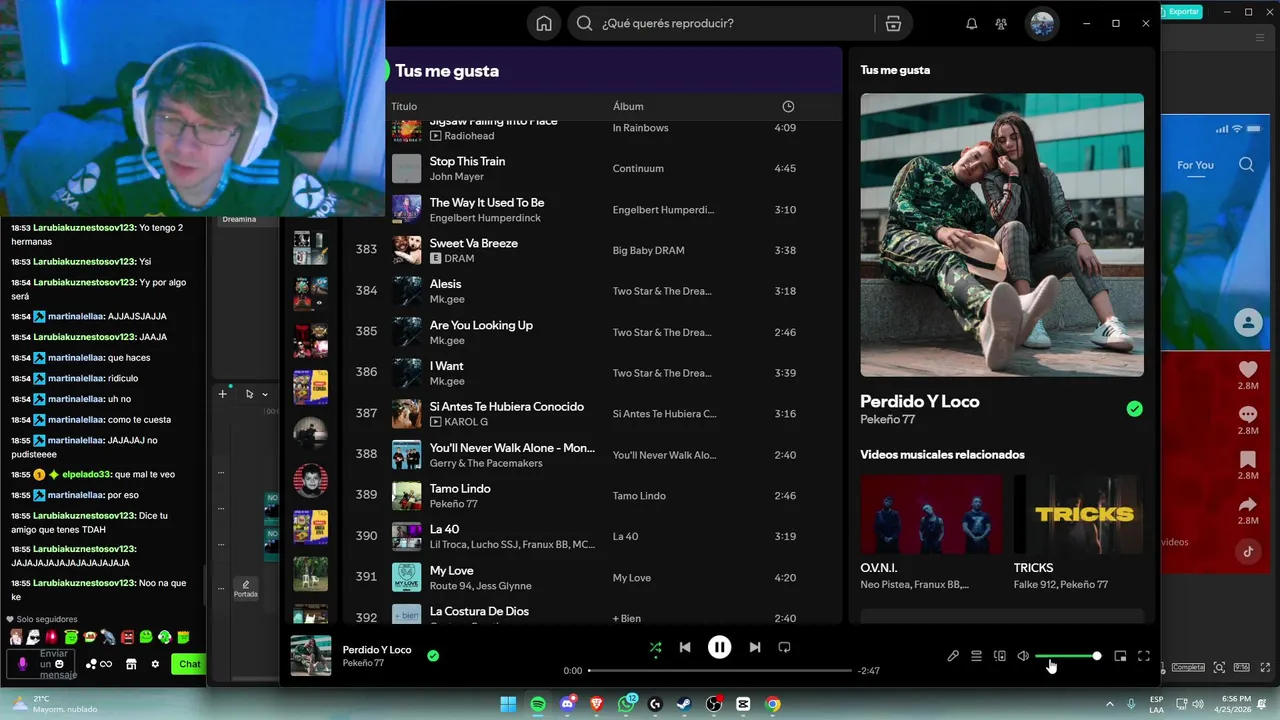Pause the current song

point(719,647)
